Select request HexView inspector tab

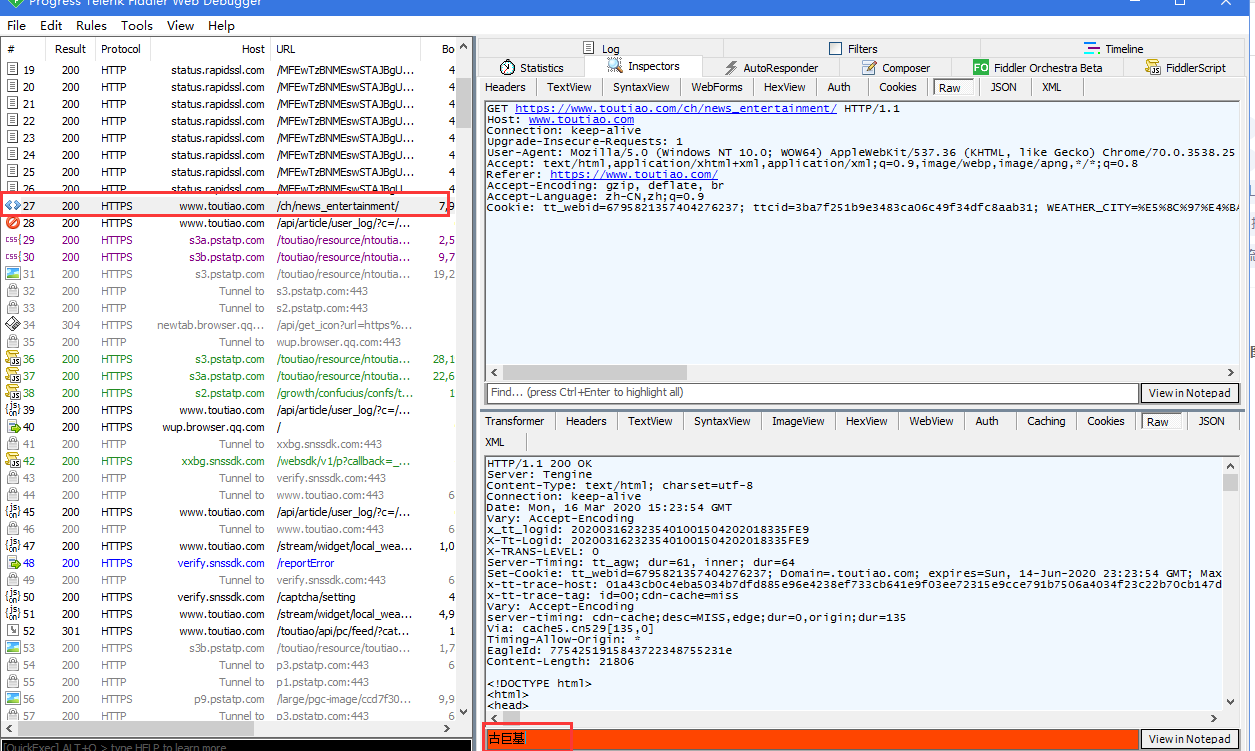[785, 87]
